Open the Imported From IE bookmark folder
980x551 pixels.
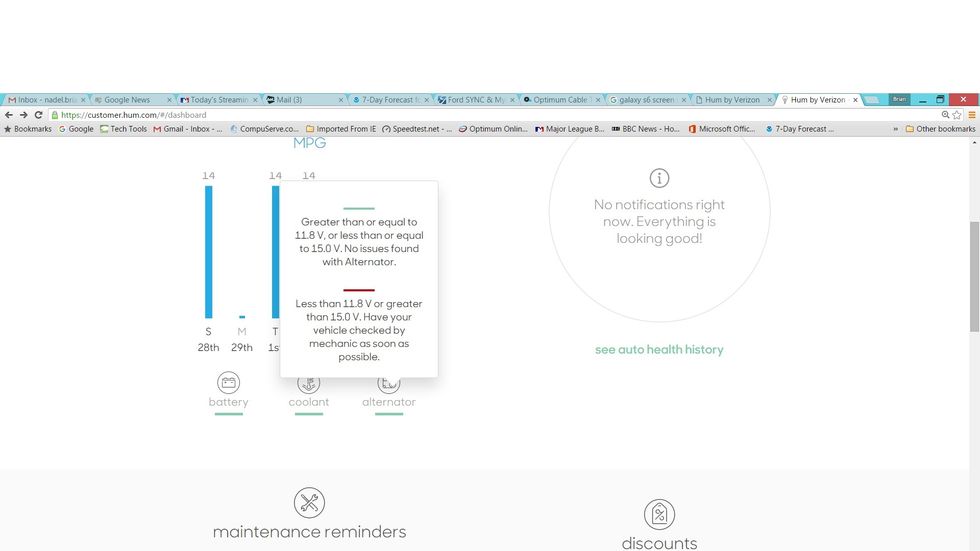(341, 129)
